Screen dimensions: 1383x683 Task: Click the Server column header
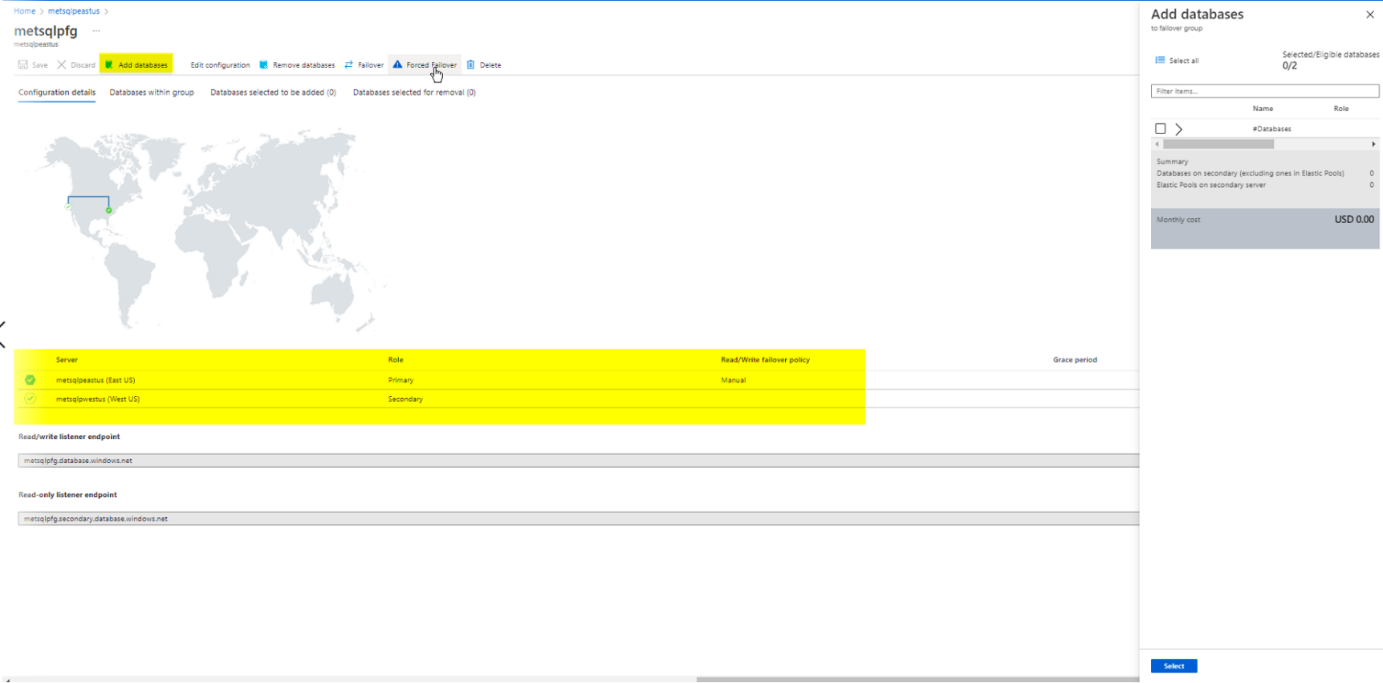67,360
